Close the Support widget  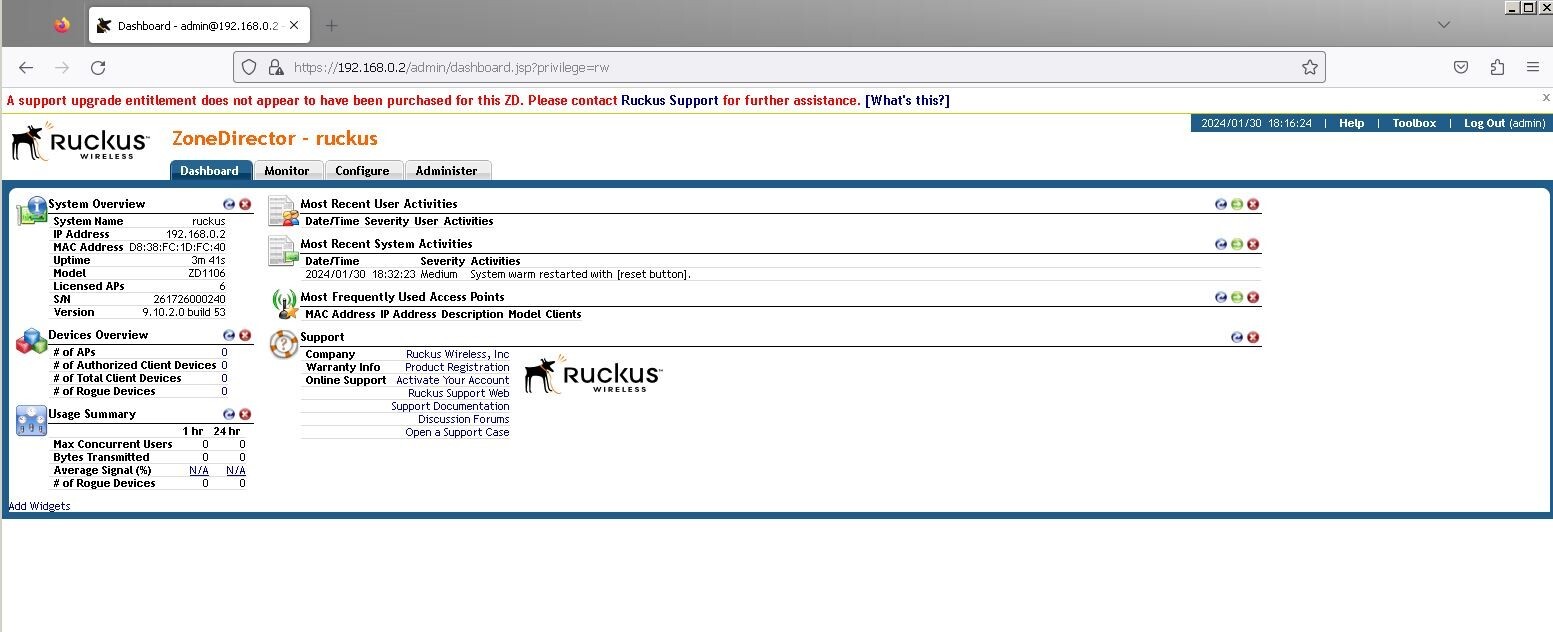1253,337
